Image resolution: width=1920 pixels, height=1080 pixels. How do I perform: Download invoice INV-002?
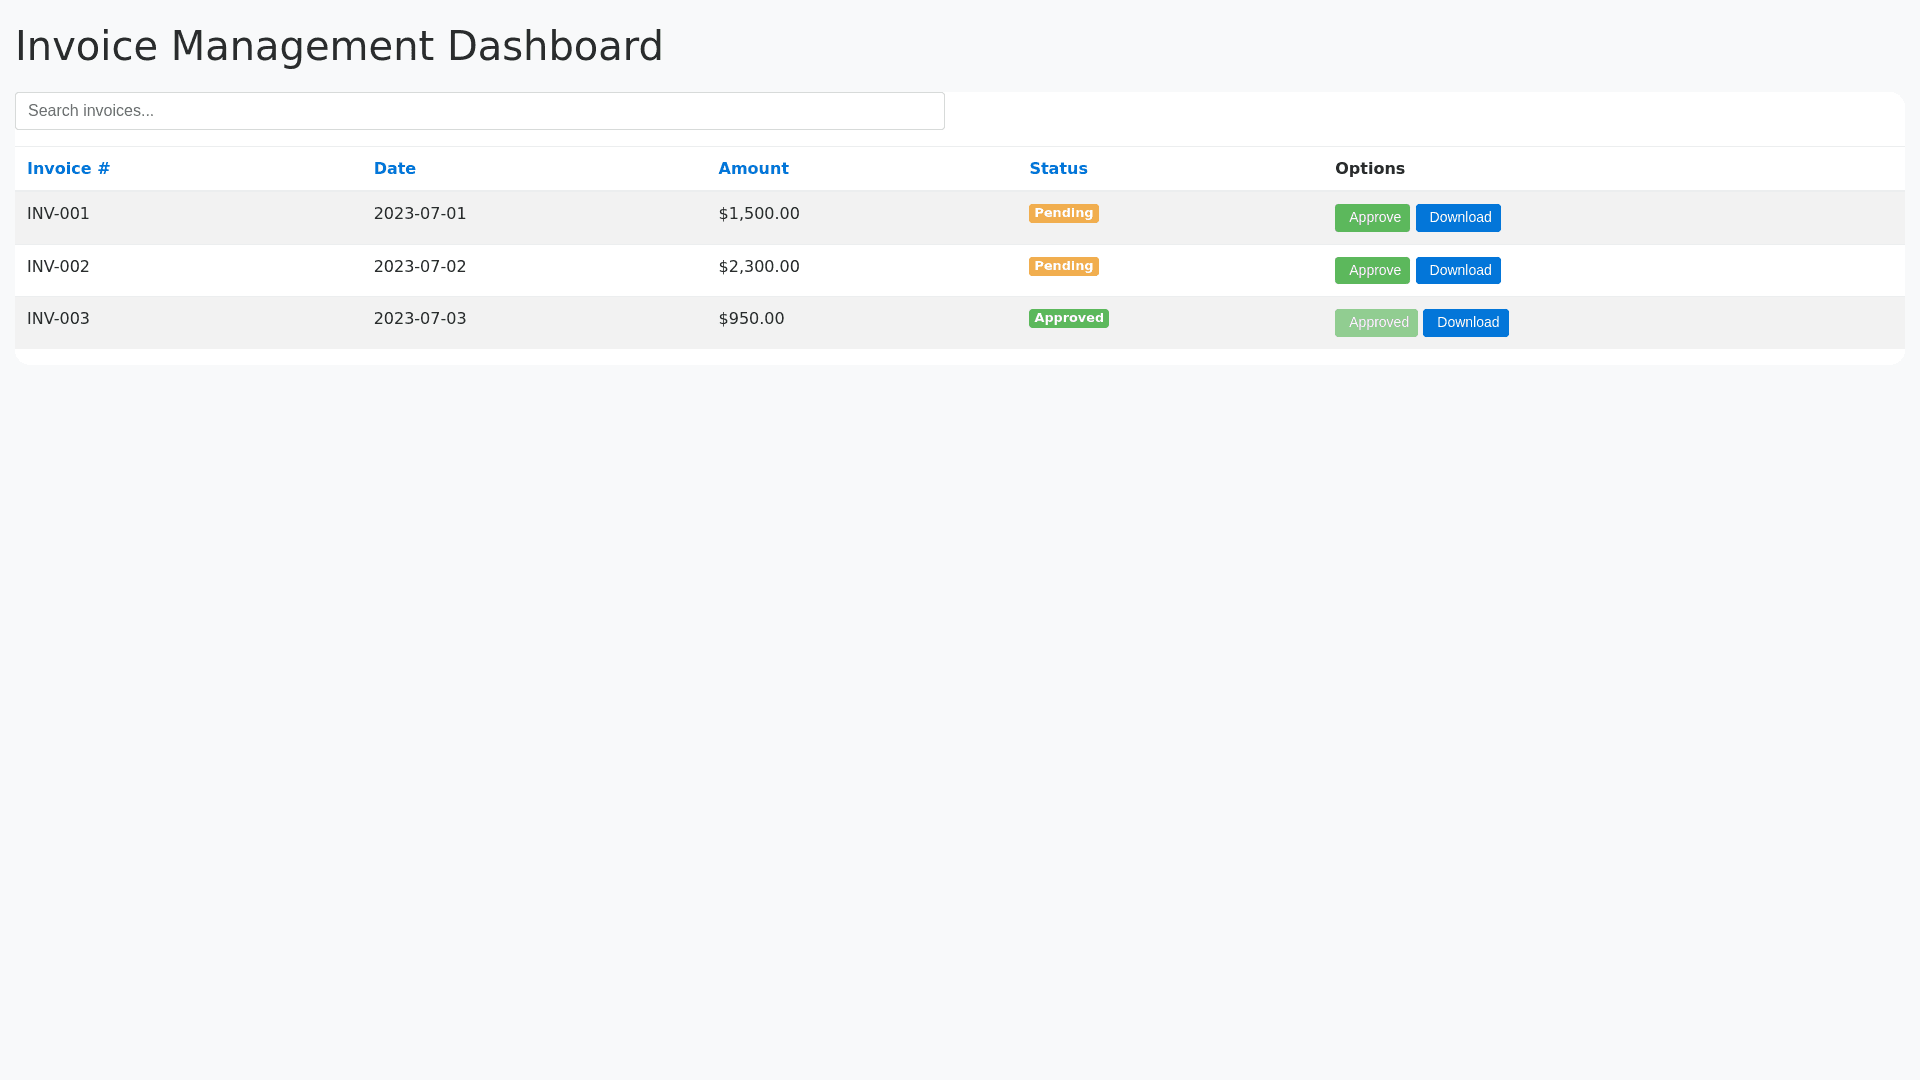pyautogui.click(x=1457, y=271)
